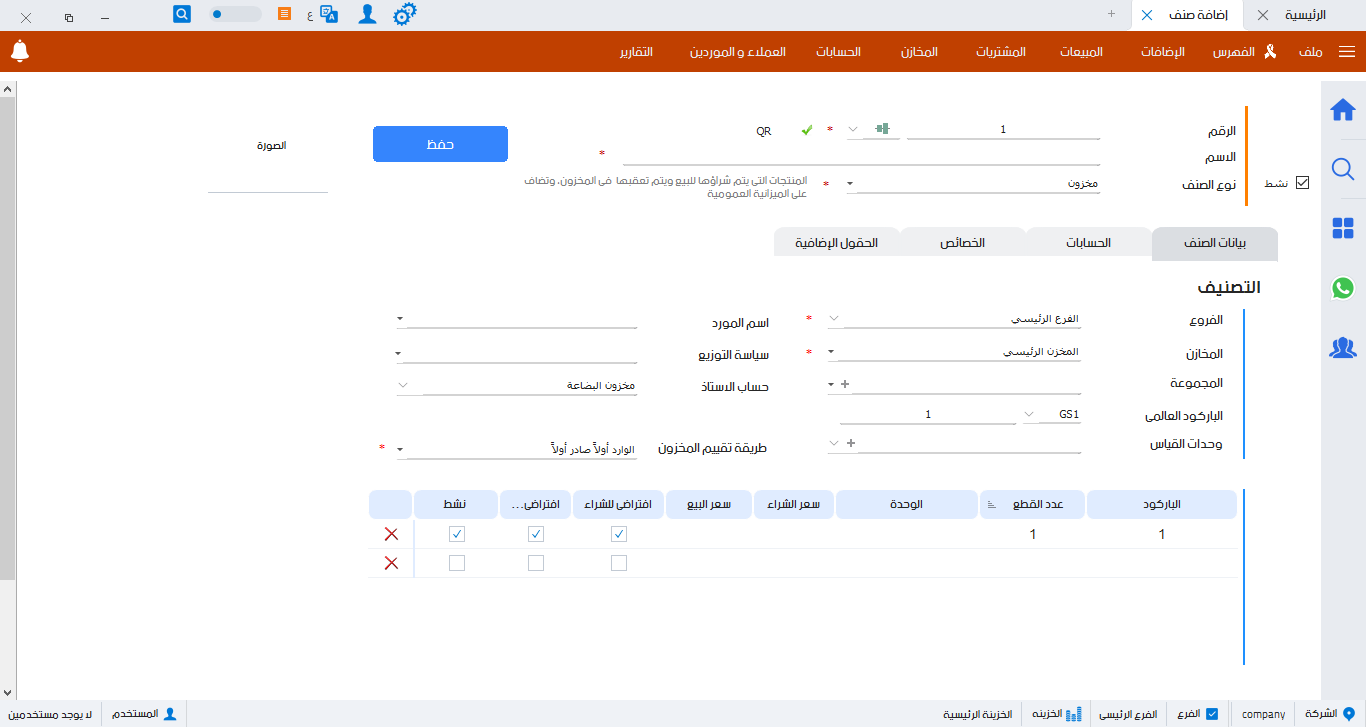Open the settings gear icon
Screen dimensions: 1366x727
coord(404,14)
